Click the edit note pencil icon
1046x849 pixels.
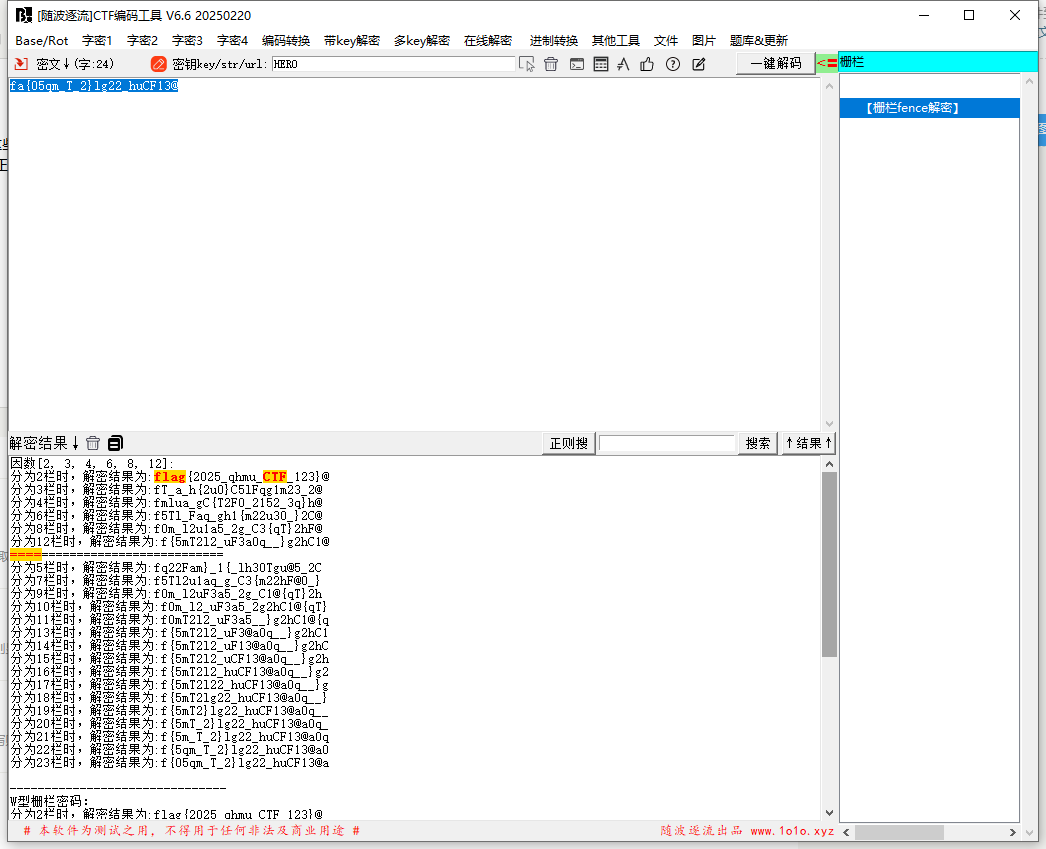tap(698, 64)
